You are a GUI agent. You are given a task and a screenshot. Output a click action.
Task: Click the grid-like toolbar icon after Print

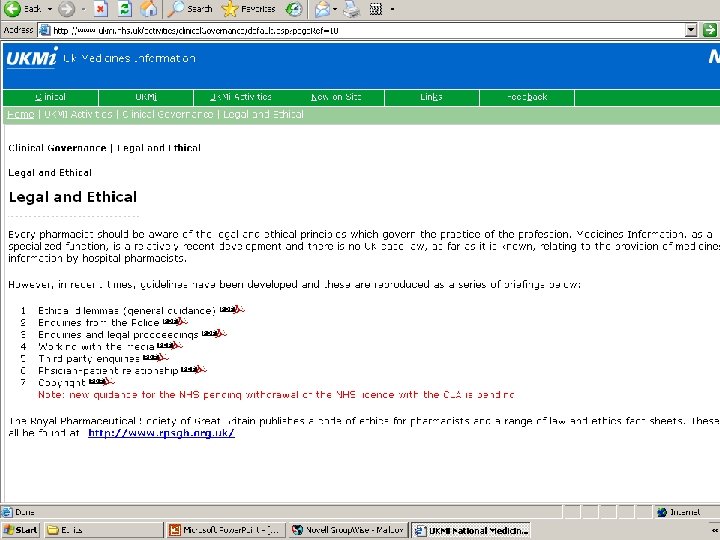tap(376, 9)
